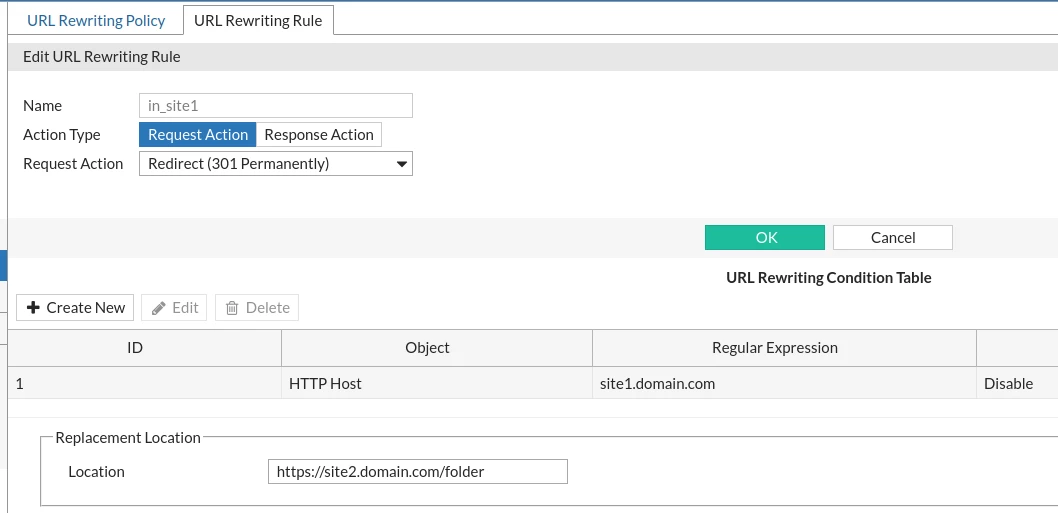Viewport: 1058px width, 513px height.
Task: Select the row with ID 1
Action: [533, 383]
